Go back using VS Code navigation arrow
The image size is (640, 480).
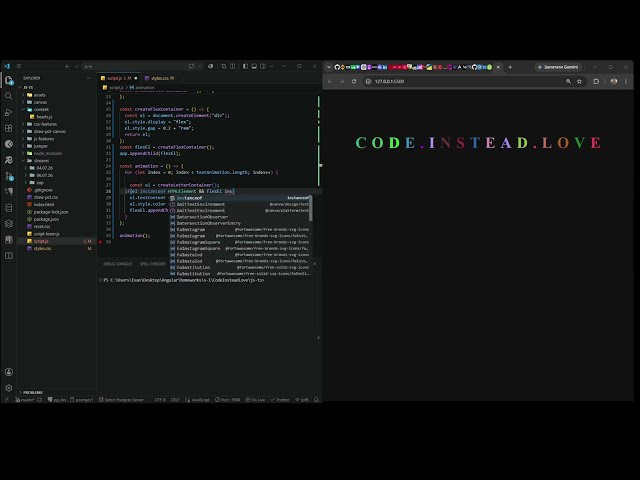point(67,66)
